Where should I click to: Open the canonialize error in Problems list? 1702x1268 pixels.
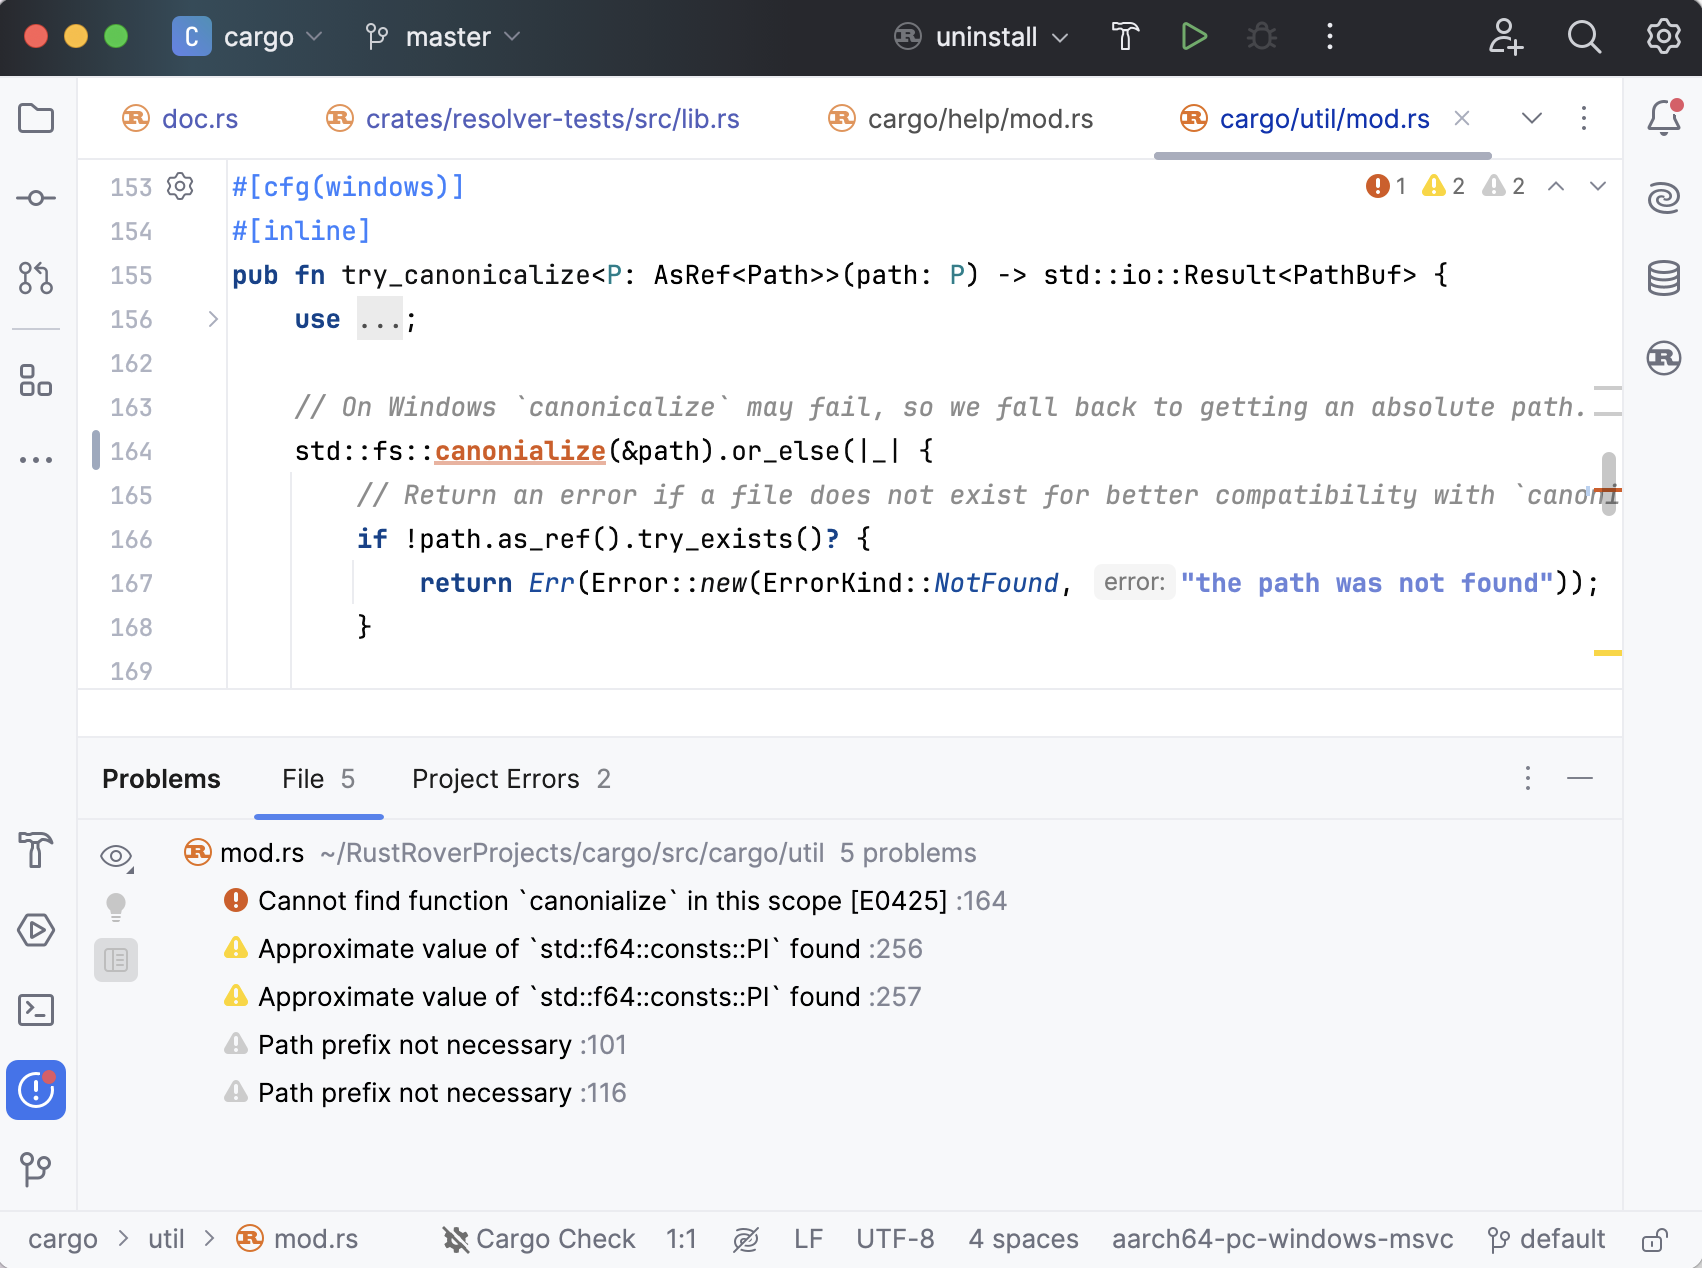click(x=601, y=901)
